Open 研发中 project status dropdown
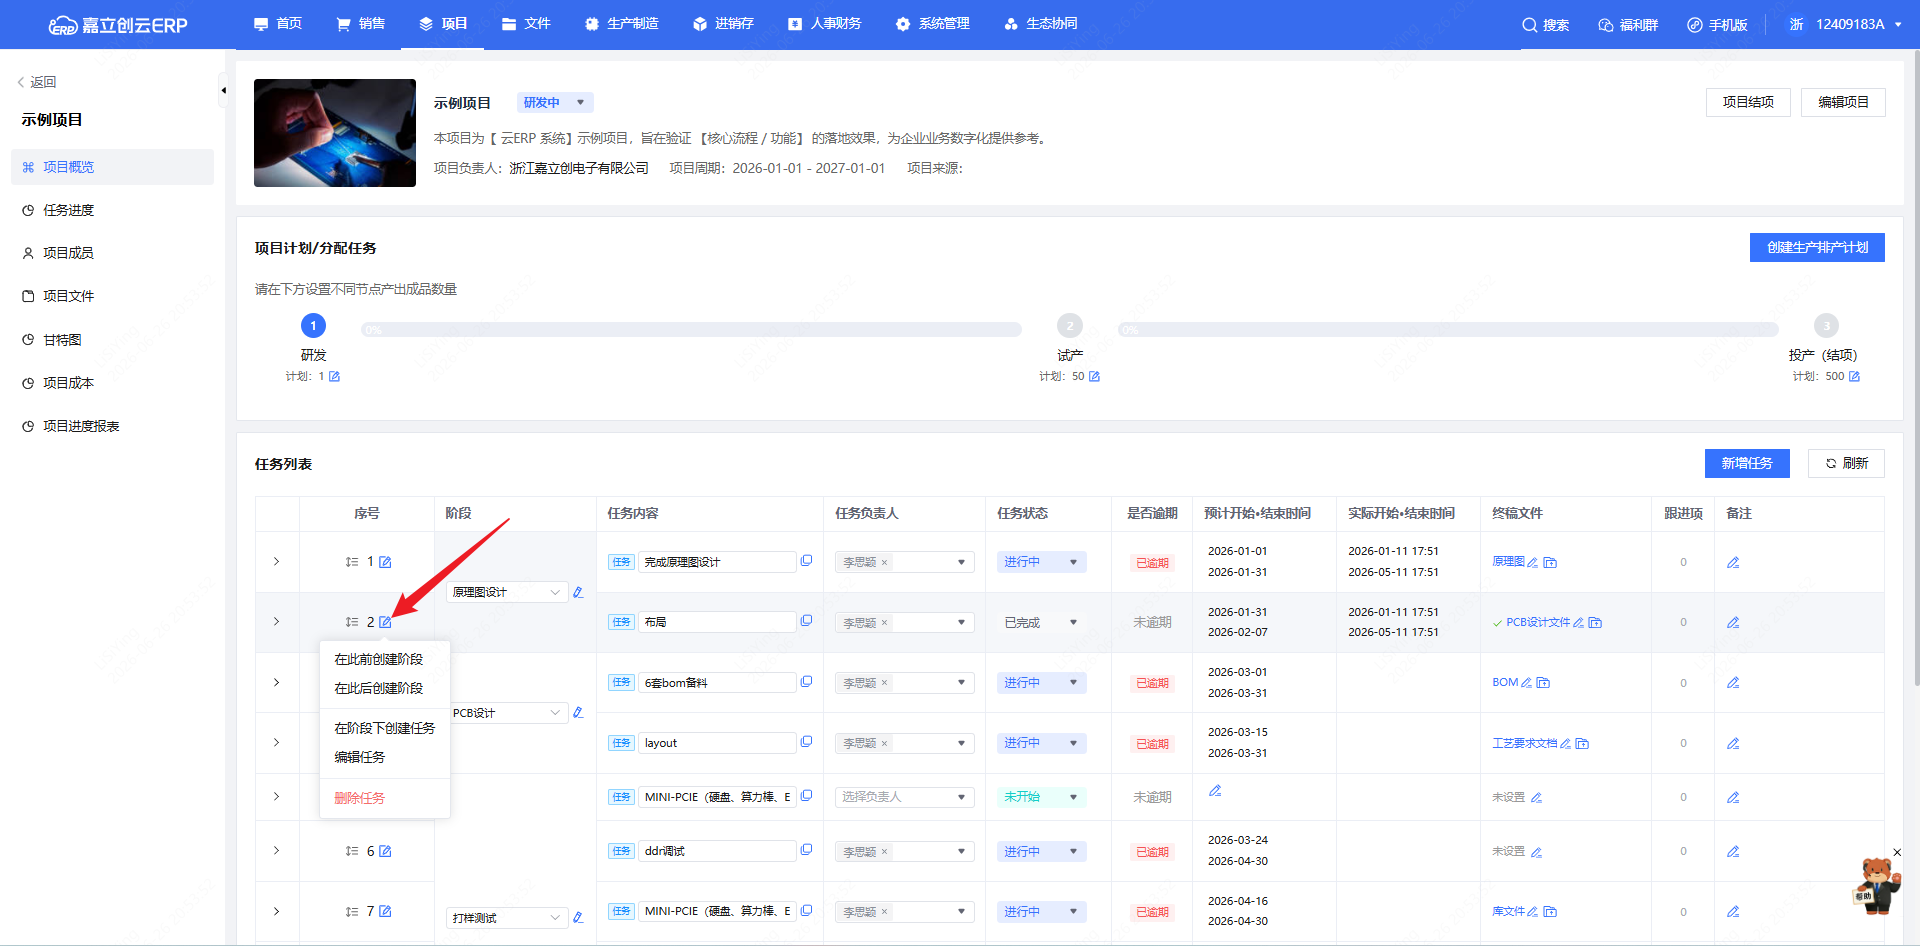1920x946 pixels. pos(555,103)
